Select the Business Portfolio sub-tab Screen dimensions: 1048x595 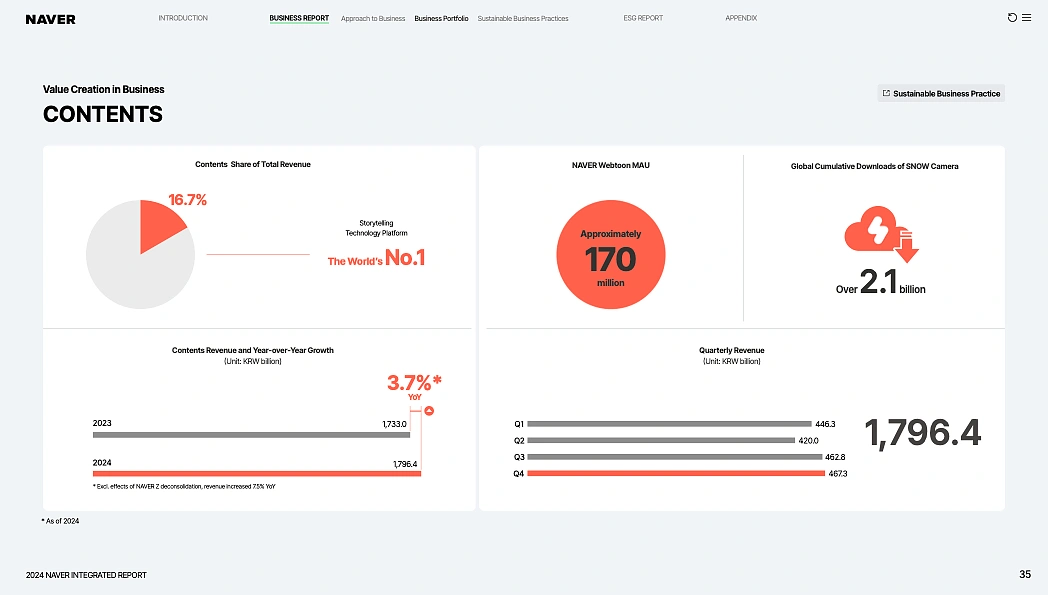coord(441,19)
